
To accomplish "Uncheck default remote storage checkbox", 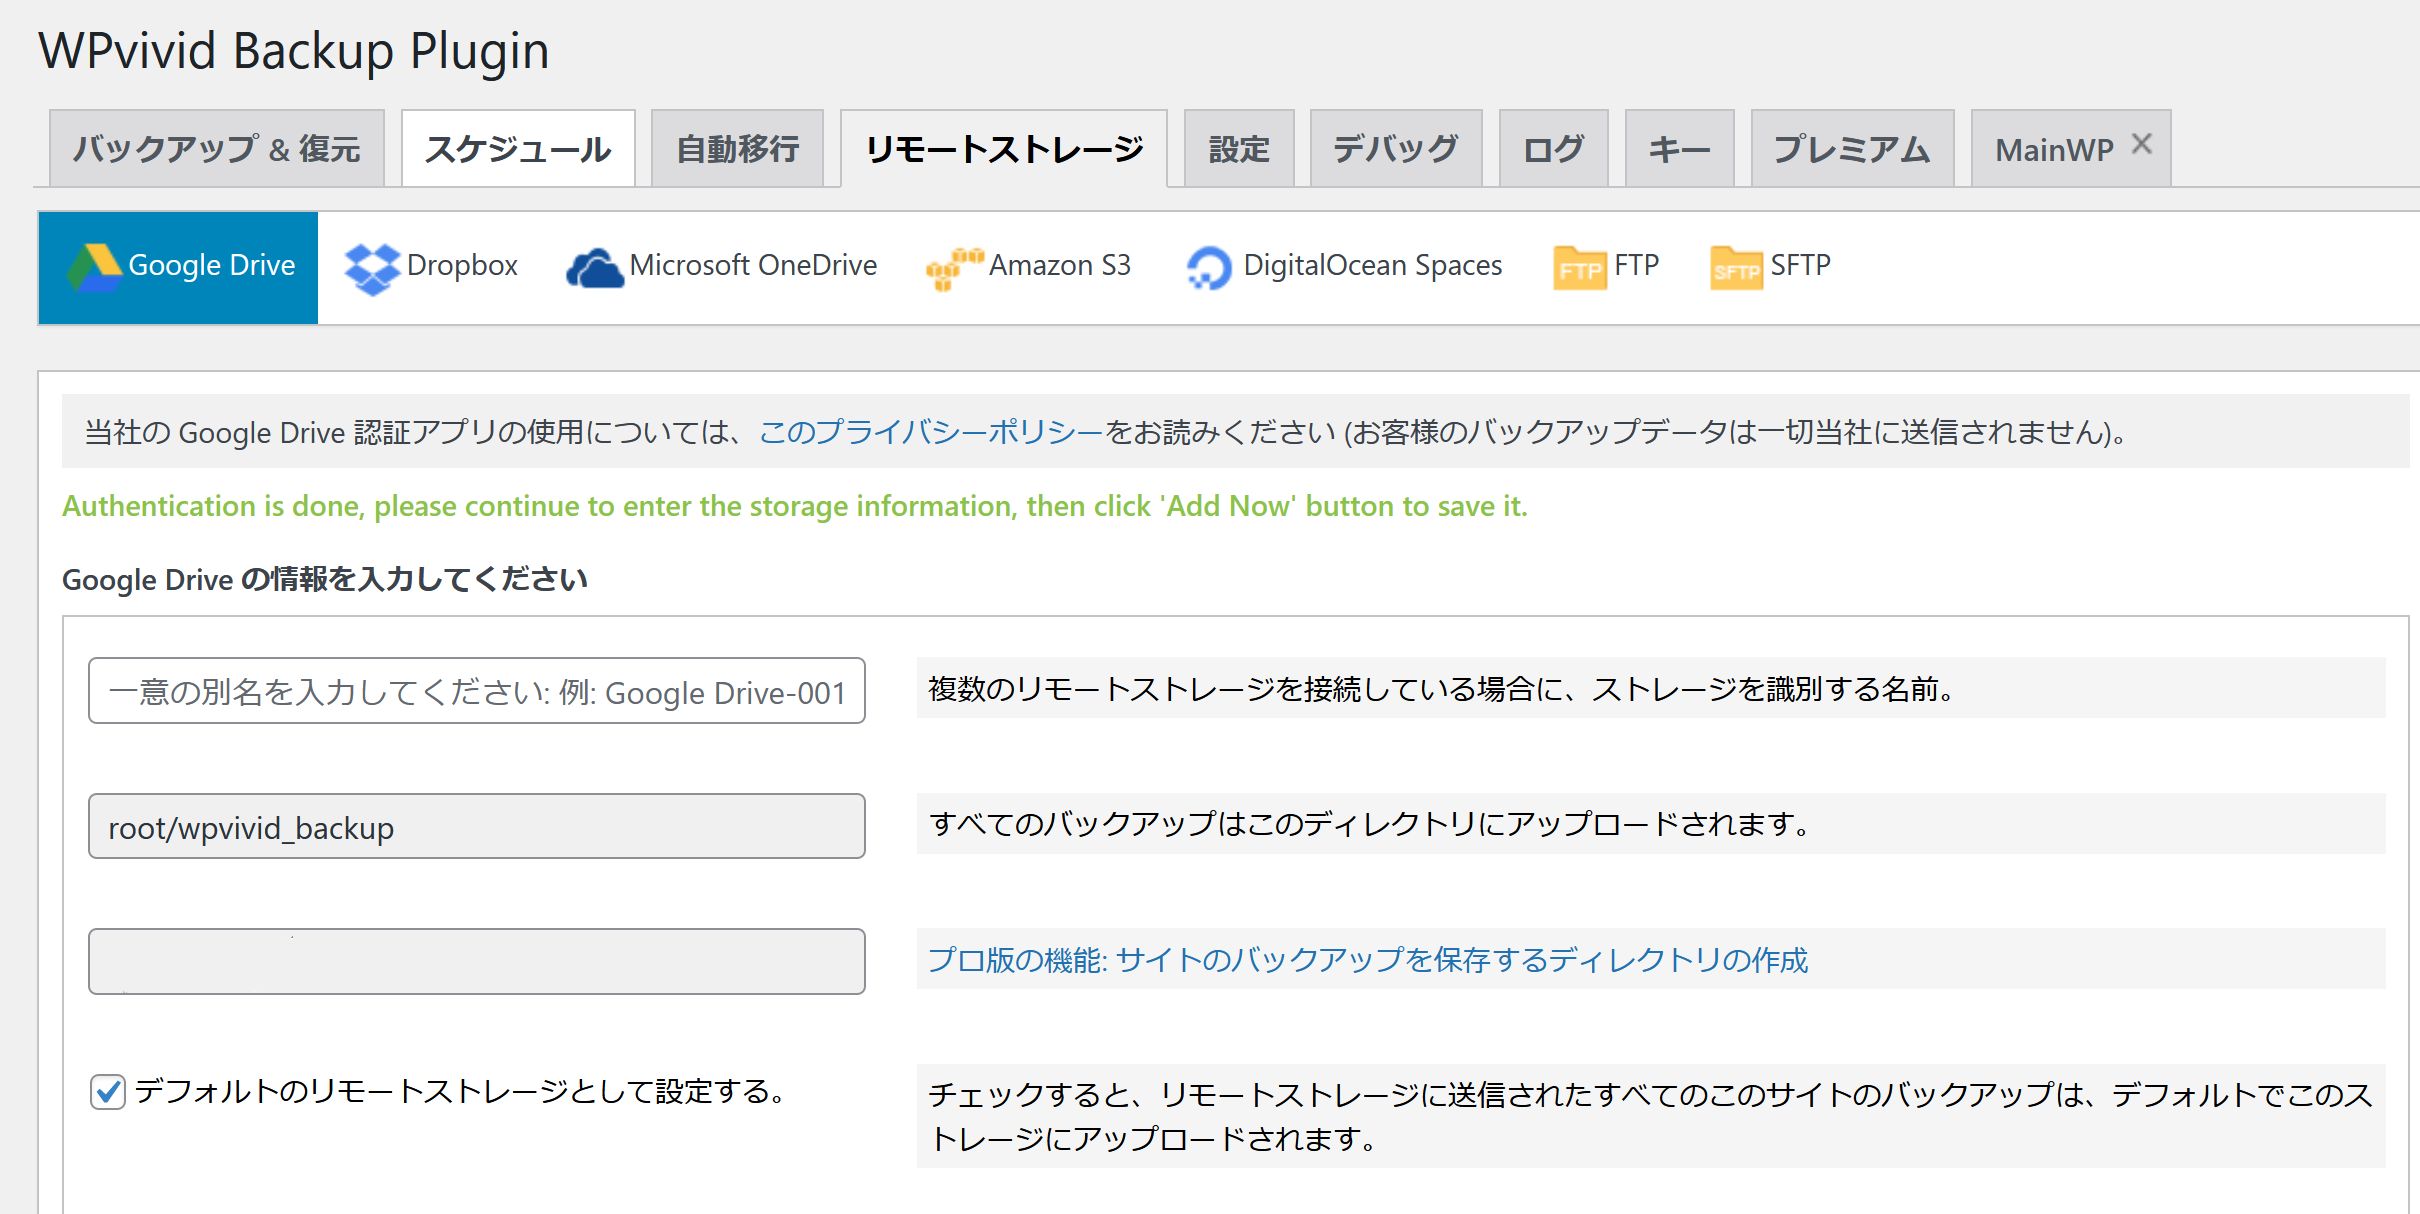I will coord(108,1091).
